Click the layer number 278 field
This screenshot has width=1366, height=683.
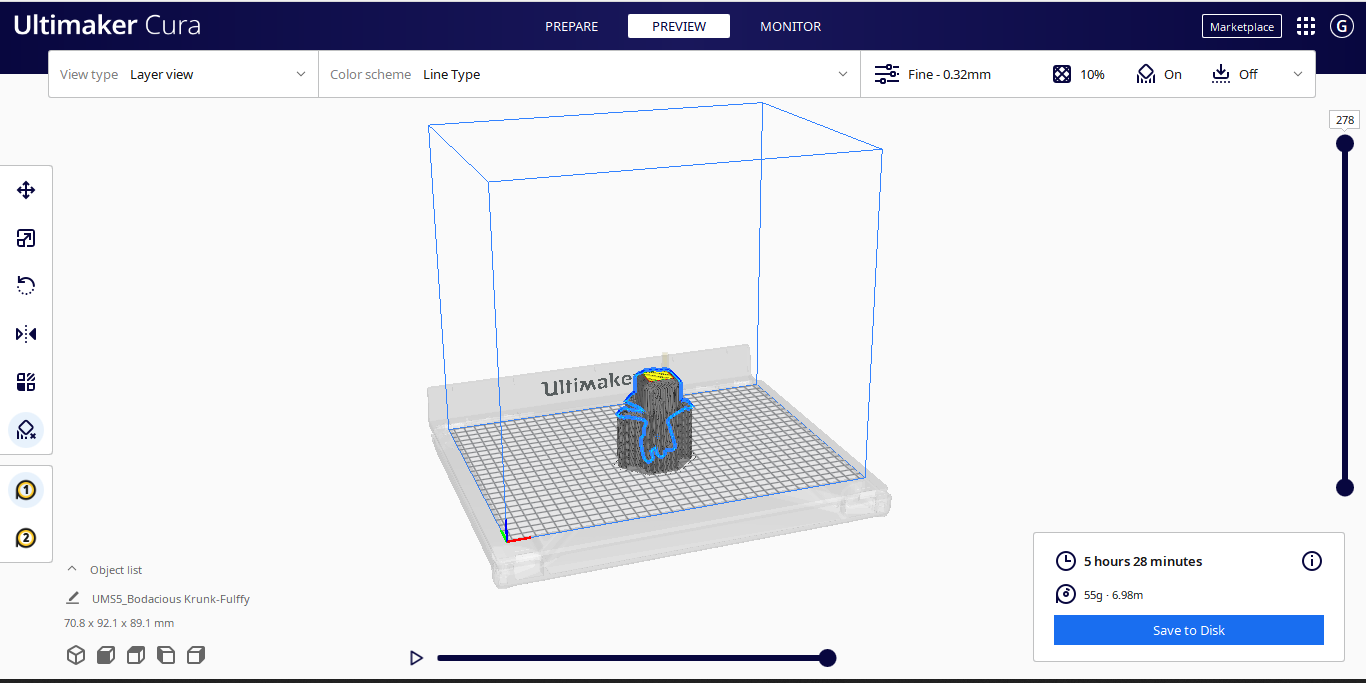tap(1345, 120)
